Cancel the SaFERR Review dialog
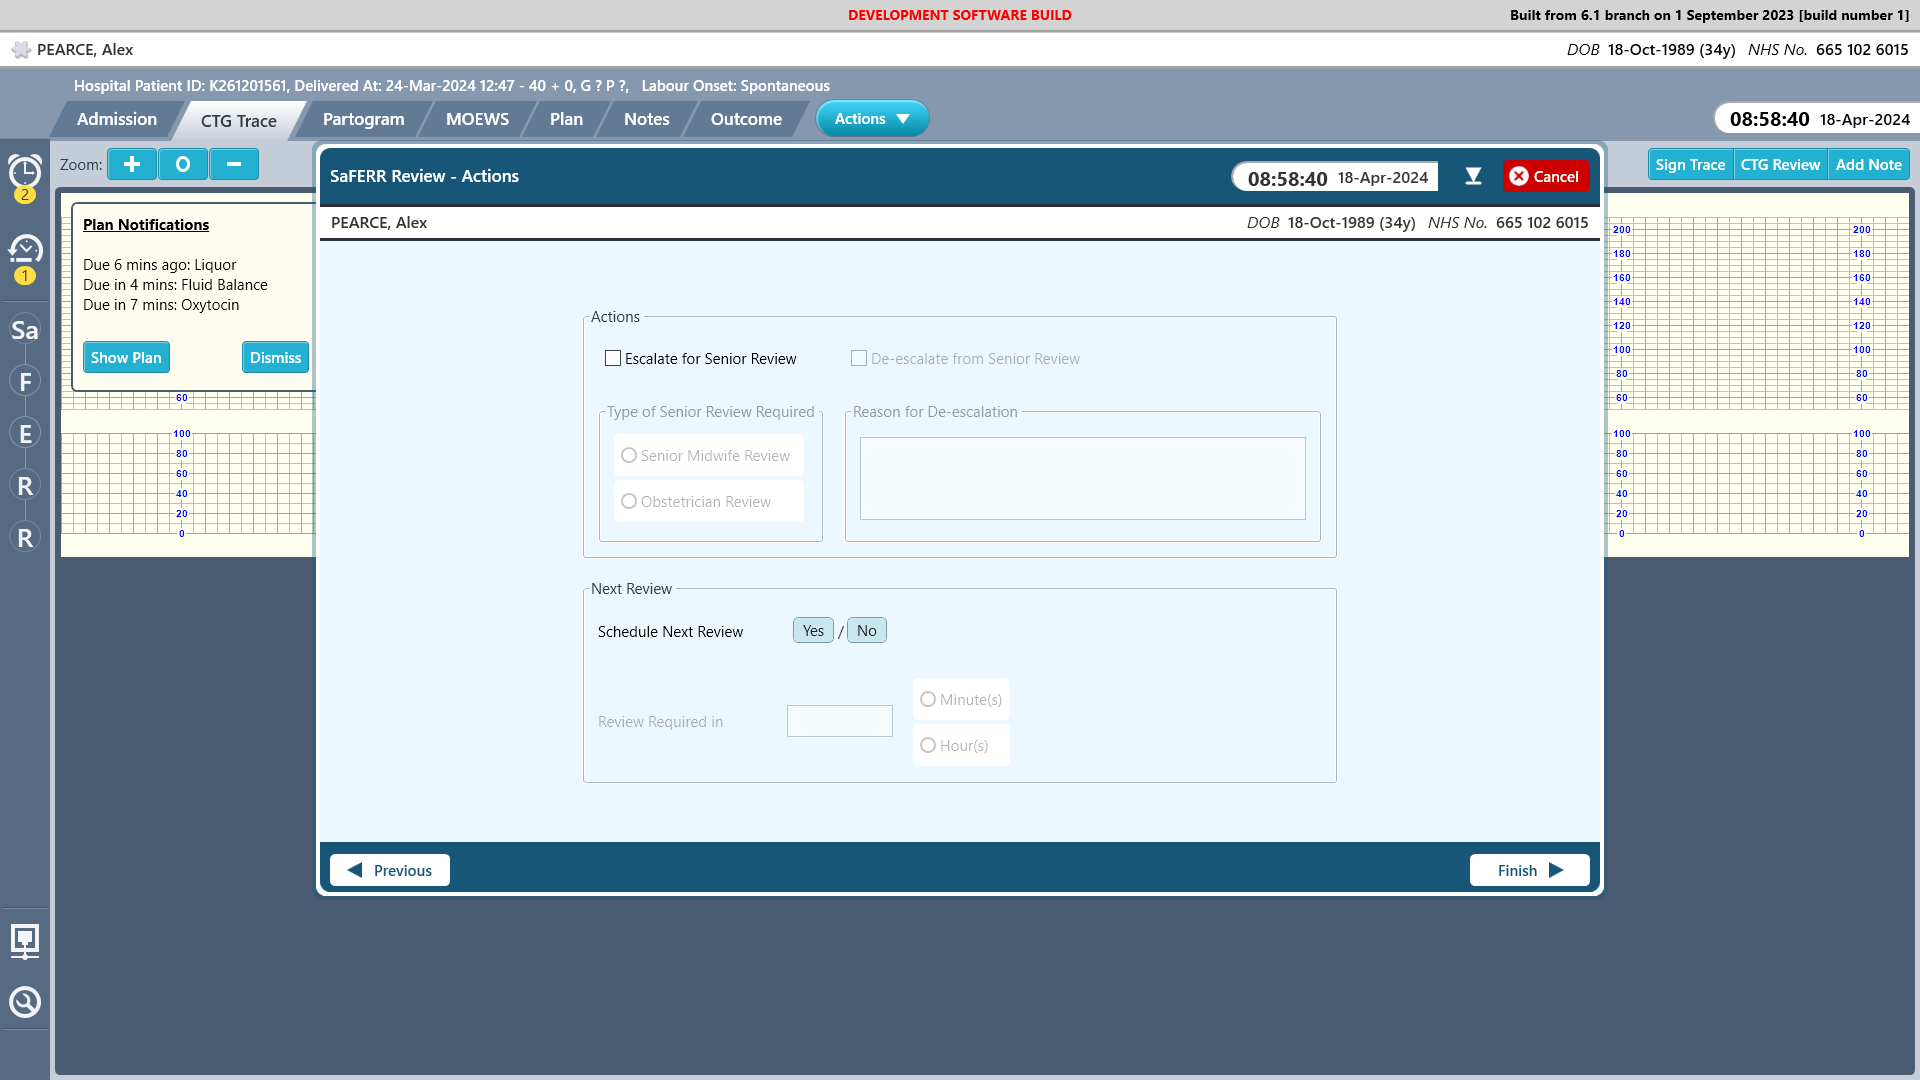This screenshot has height=1080, width=1920. point(1545,176)
